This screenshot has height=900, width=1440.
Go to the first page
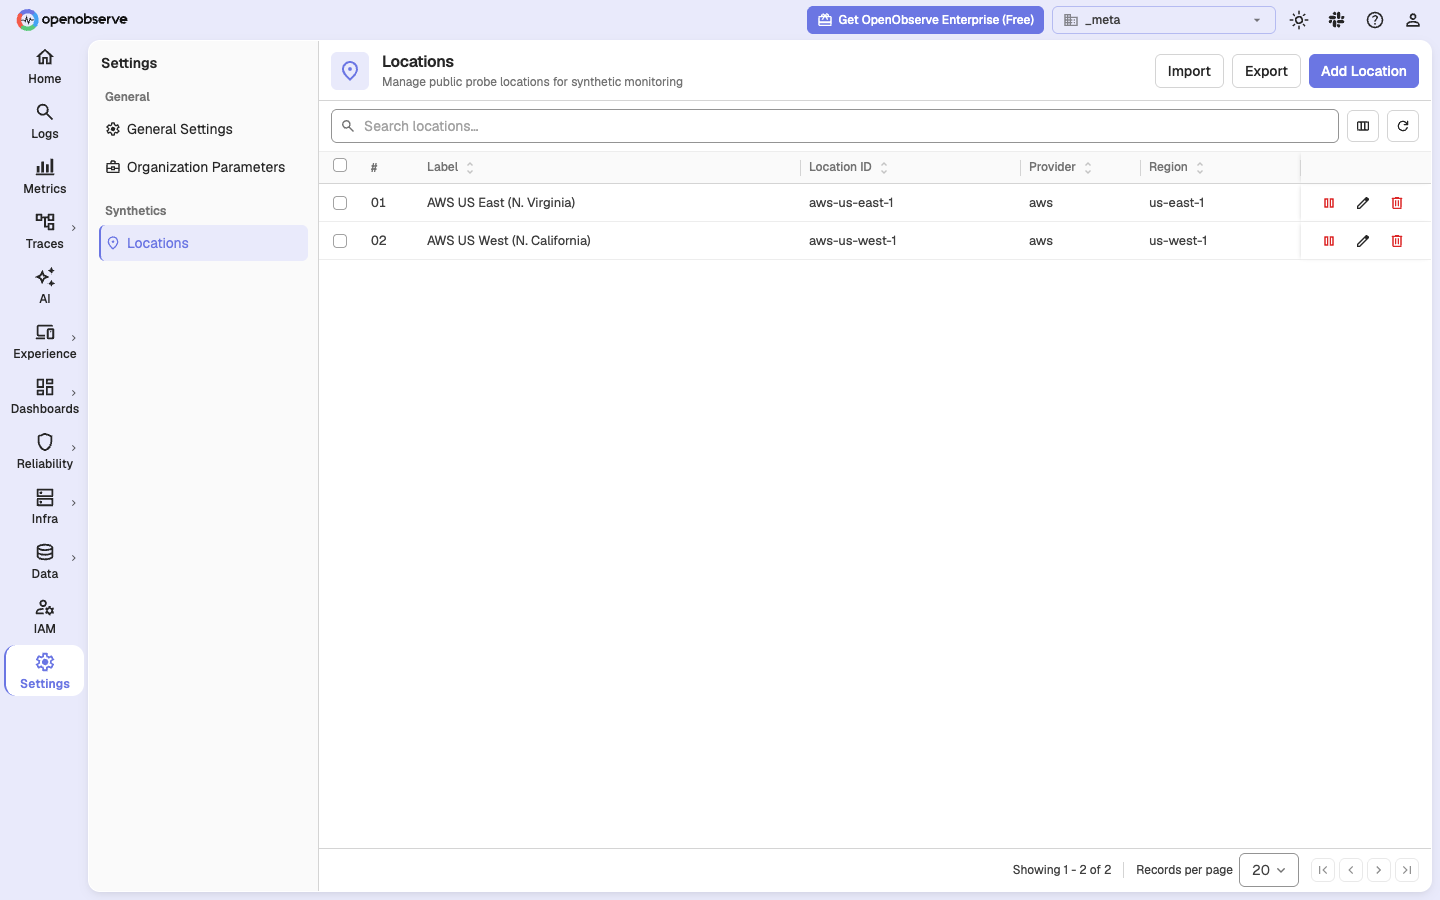[x=1323, y=870]
